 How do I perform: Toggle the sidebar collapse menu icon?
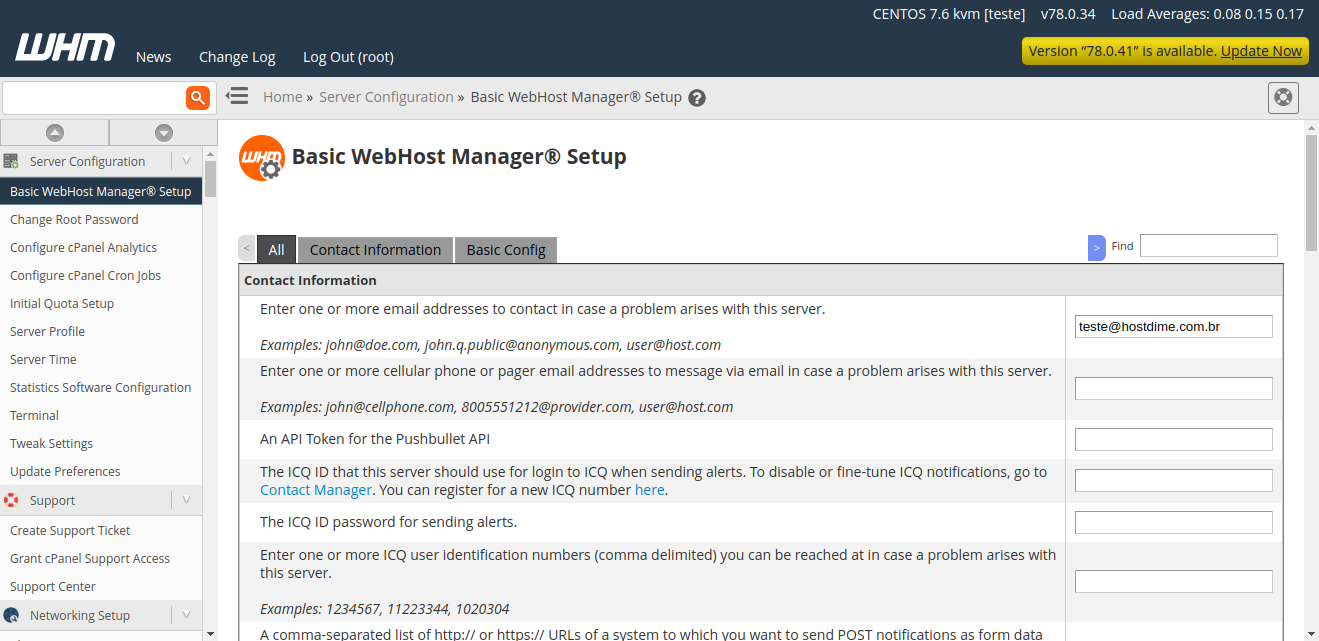(237, 96)
